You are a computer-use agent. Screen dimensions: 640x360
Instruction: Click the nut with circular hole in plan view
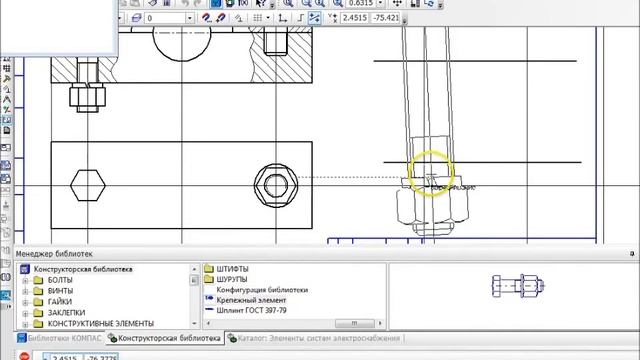(276, 185)
